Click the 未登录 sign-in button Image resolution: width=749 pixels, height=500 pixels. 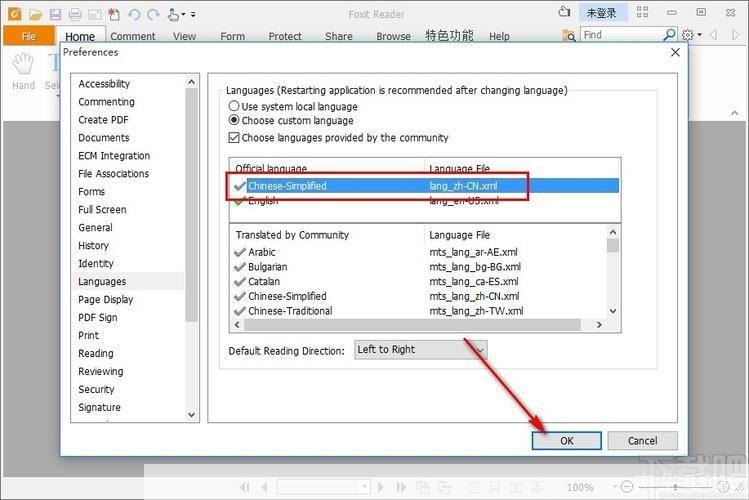point(601,13)
